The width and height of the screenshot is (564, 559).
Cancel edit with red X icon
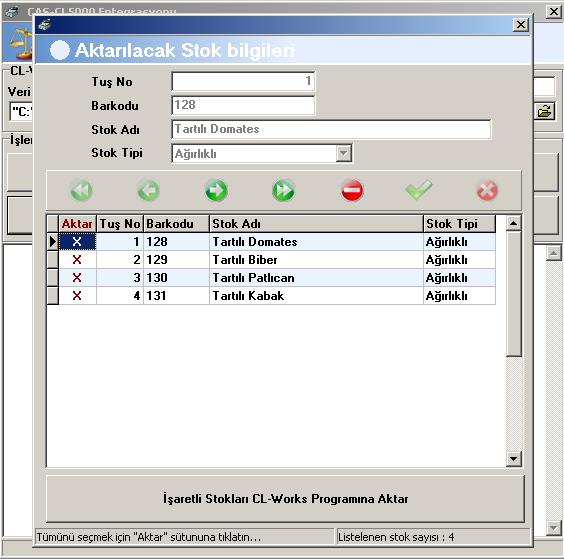click(x=487, y=190)
